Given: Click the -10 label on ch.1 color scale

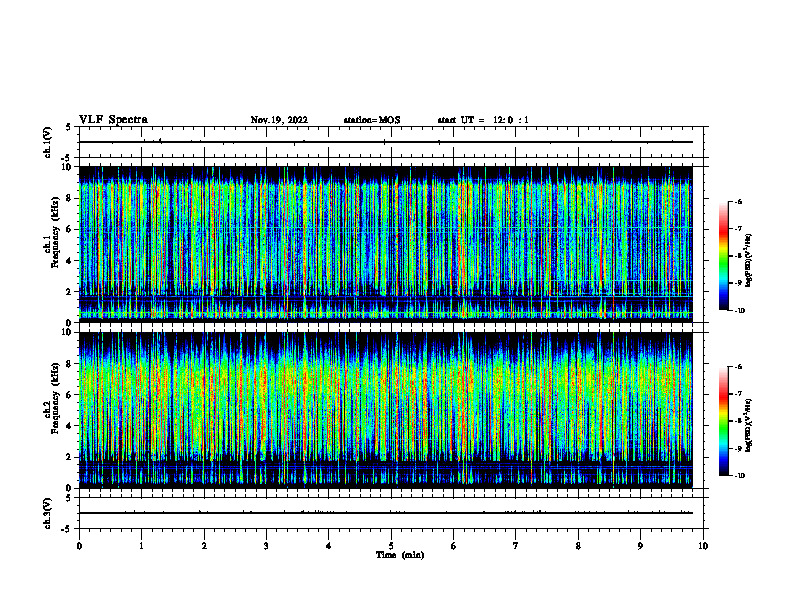Looking at the screenshot, I should click(740, 311).
